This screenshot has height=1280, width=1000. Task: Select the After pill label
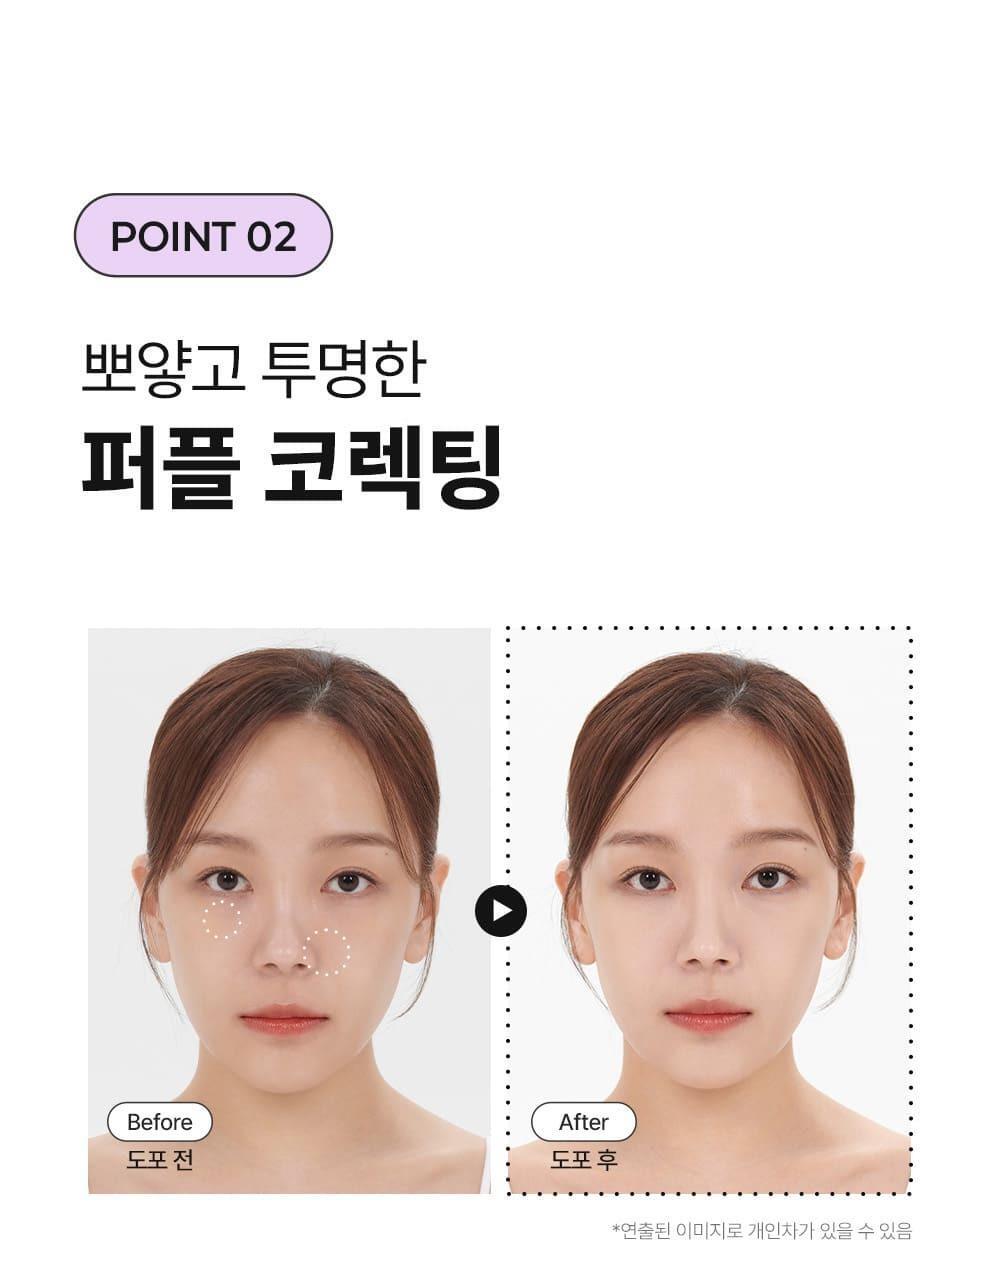coord(583,1122)
